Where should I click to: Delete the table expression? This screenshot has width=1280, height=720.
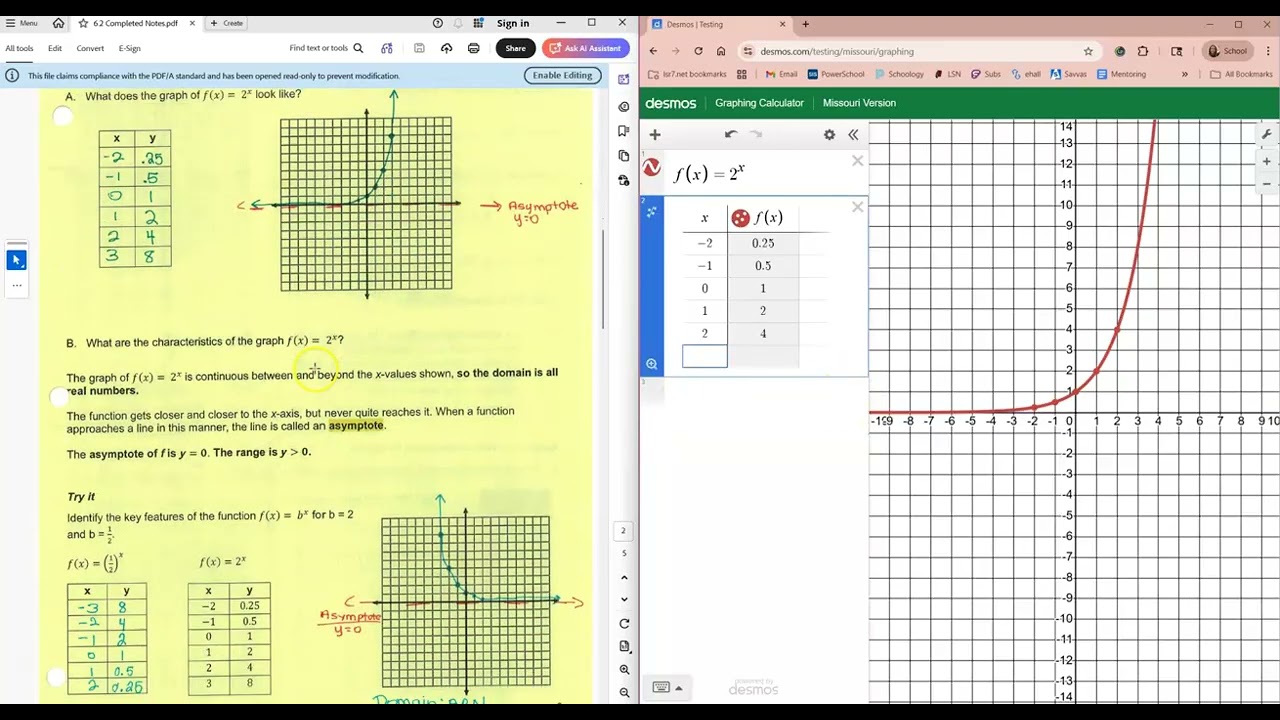857,207
